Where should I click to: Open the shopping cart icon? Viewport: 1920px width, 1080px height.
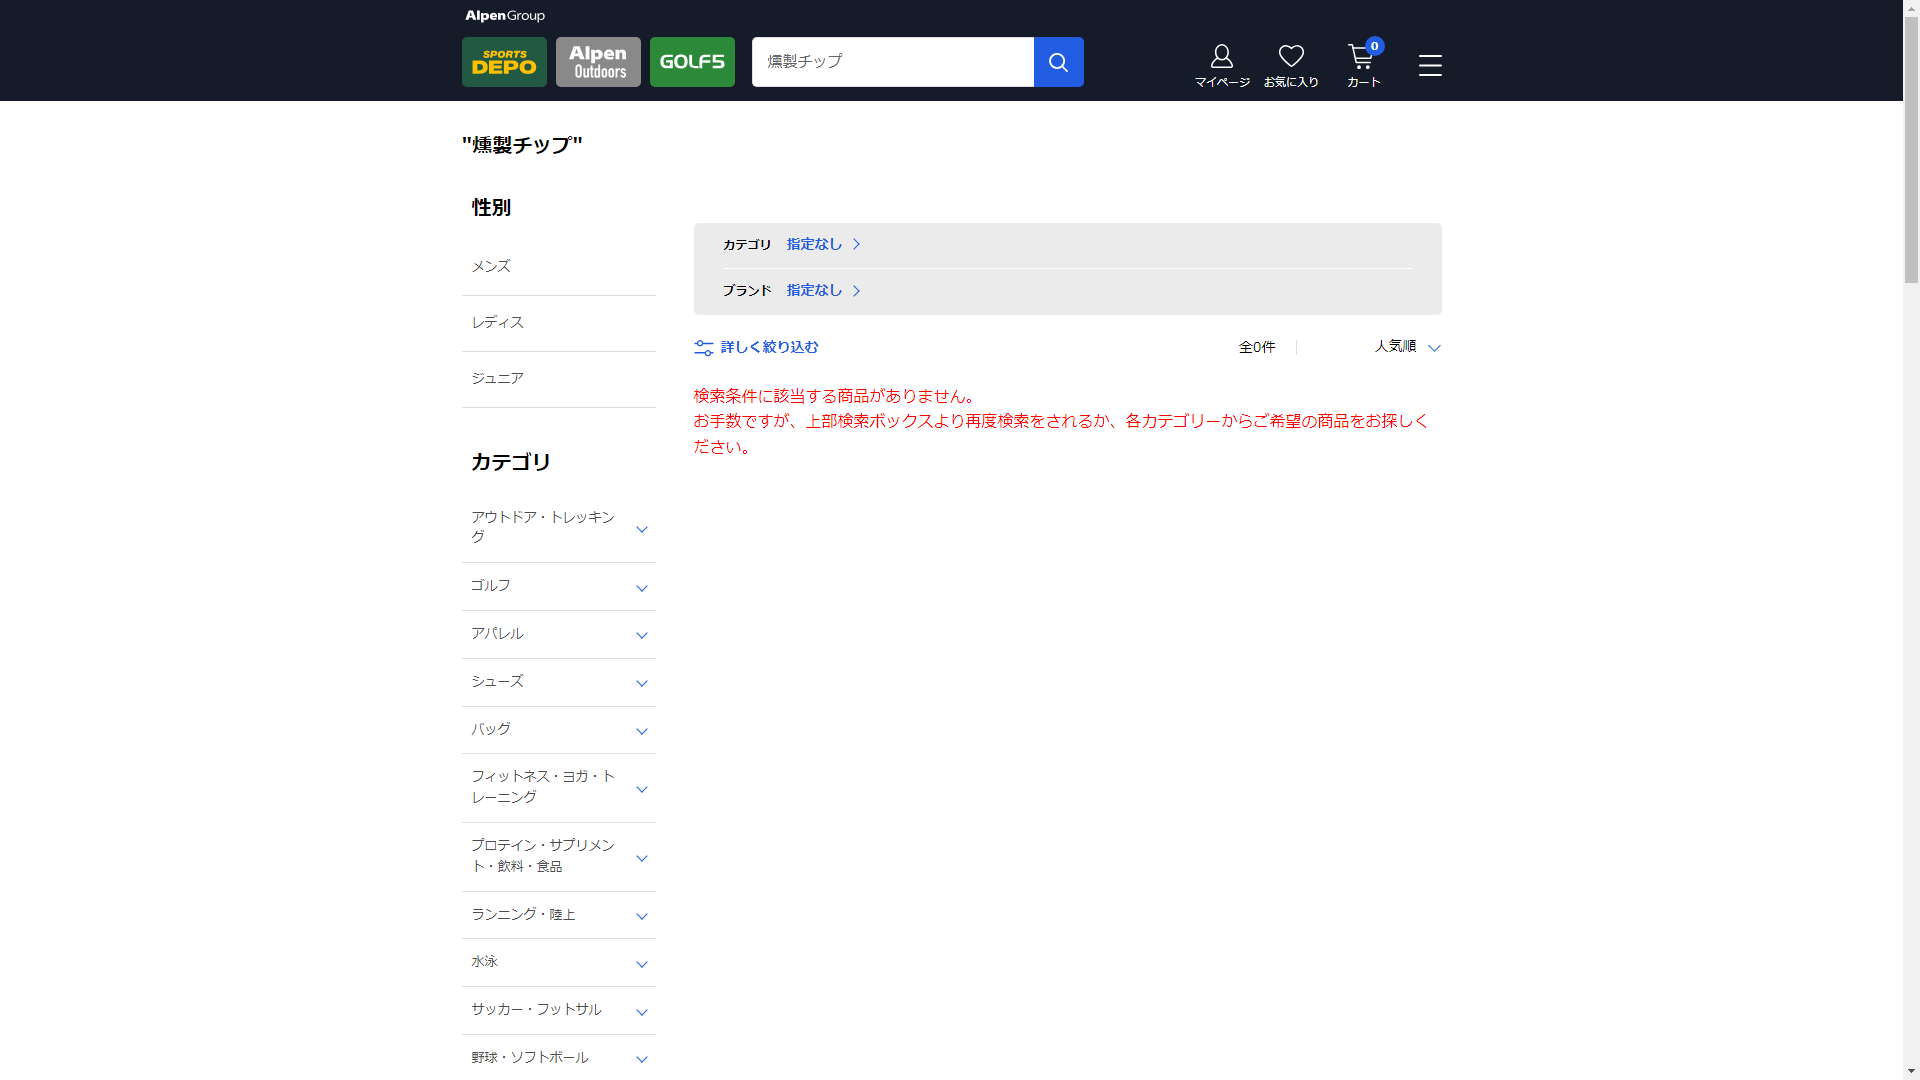pyautogui.click(x=1362, y=66)
